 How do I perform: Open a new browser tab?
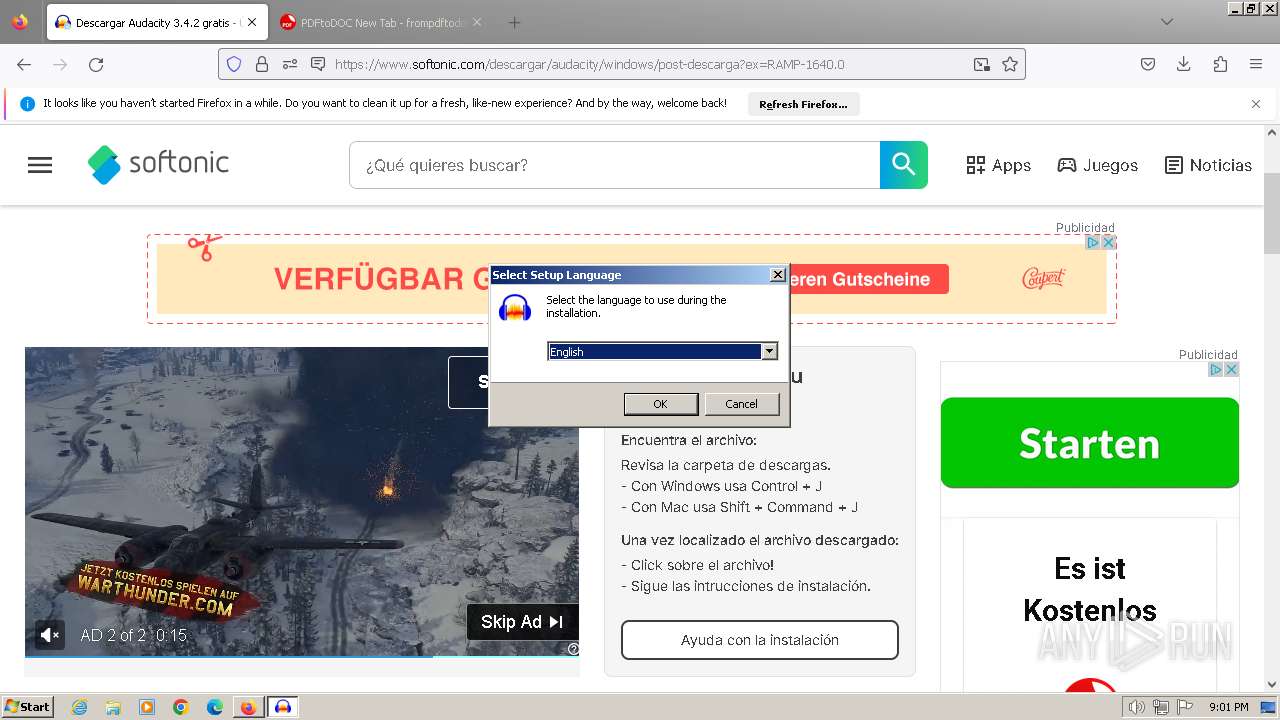(x=514, y=22)
